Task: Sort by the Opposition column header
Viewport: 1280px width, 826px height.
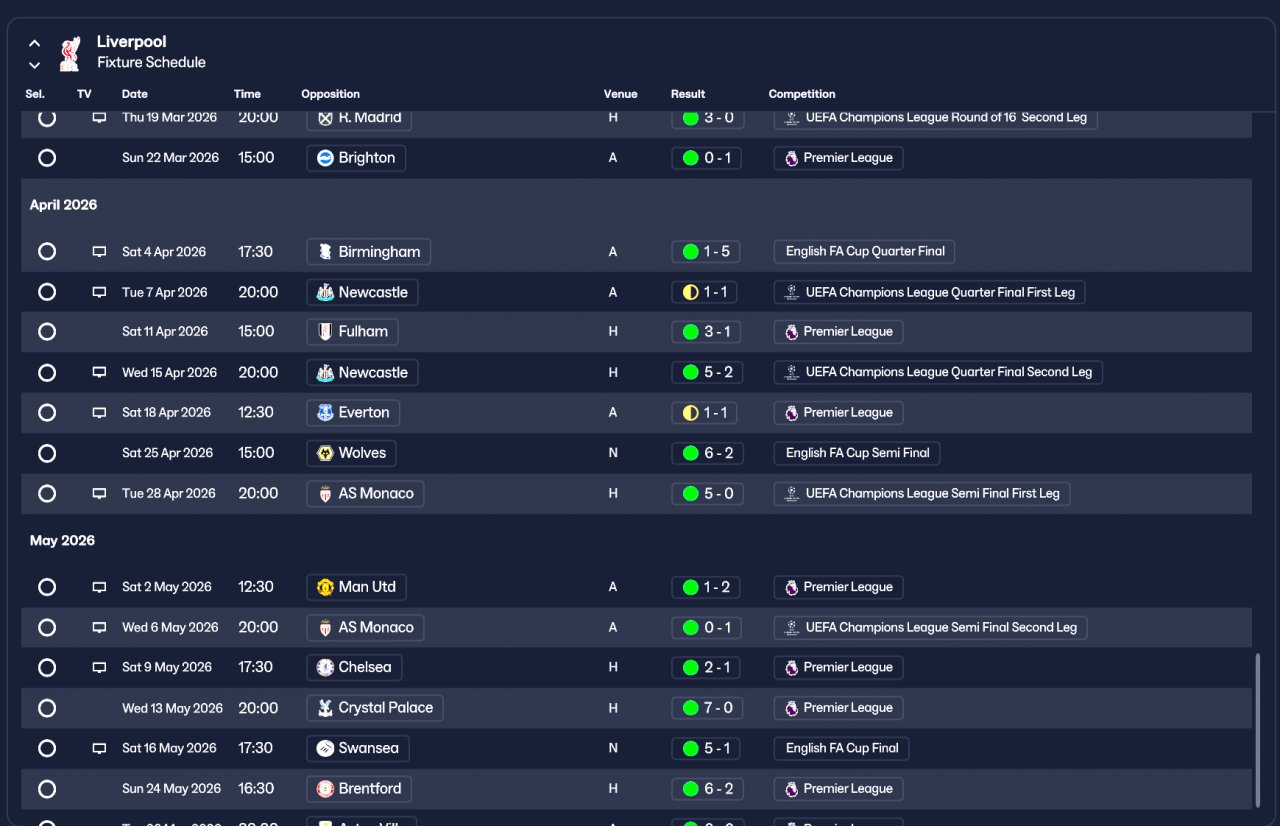Action: click(x=330, y=94)
